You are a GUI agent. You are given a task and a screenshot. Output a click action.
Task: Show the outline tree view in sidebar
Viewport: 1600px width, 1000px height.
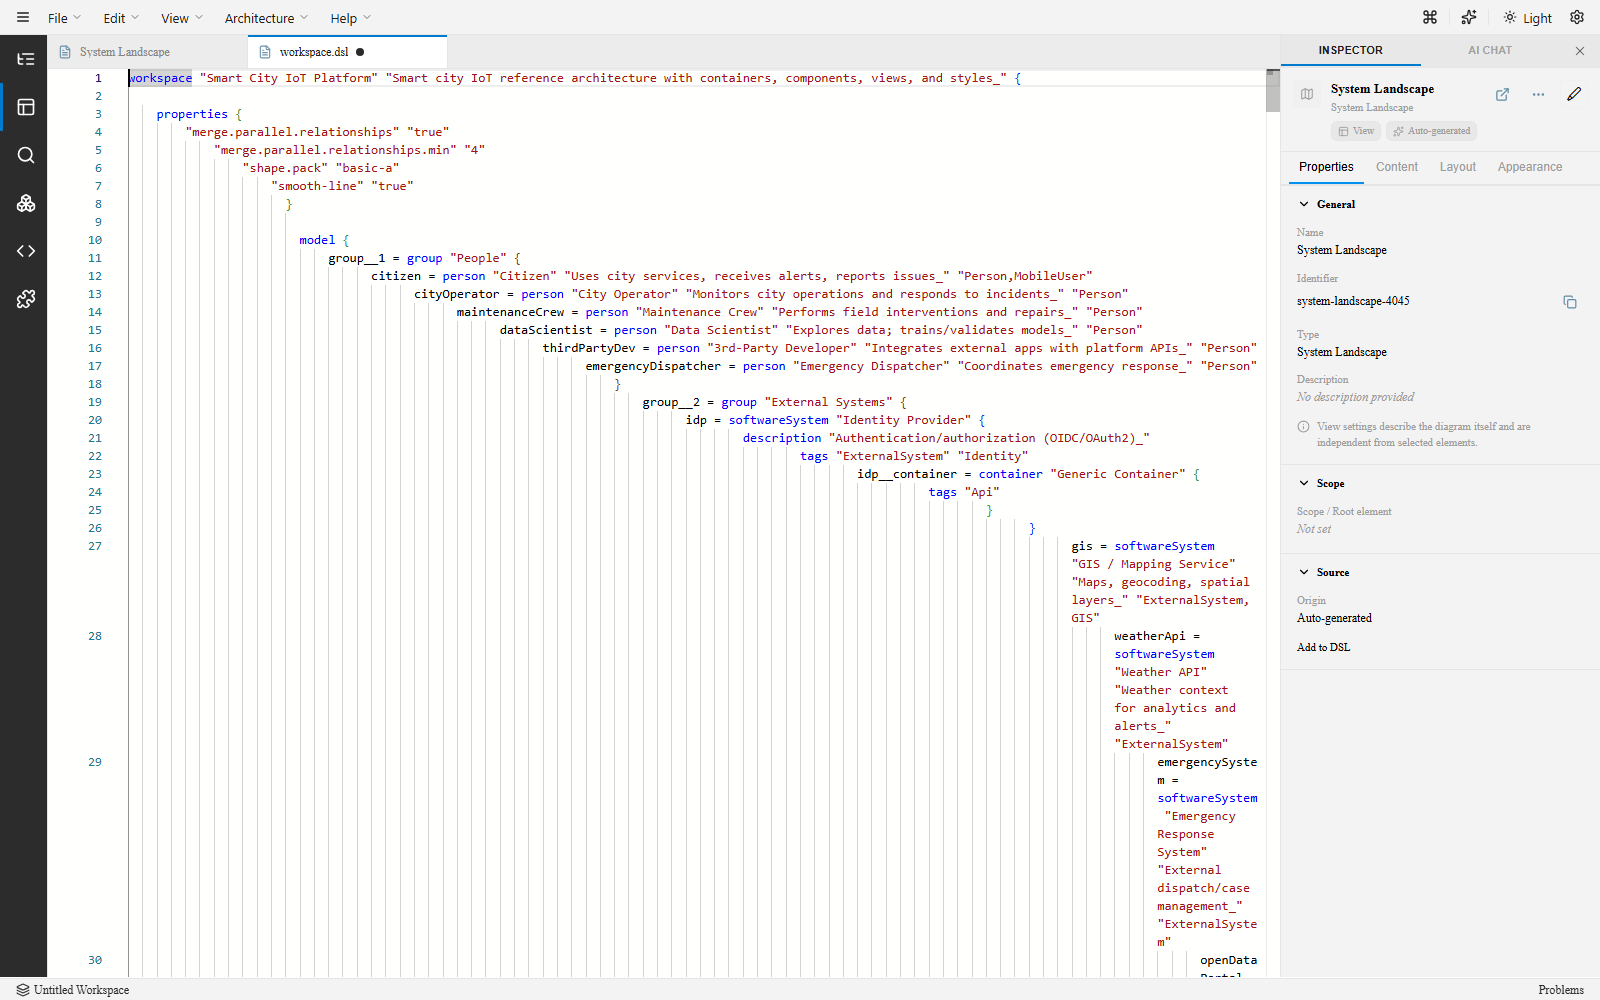pyautogui.click(x=26, y=59)
